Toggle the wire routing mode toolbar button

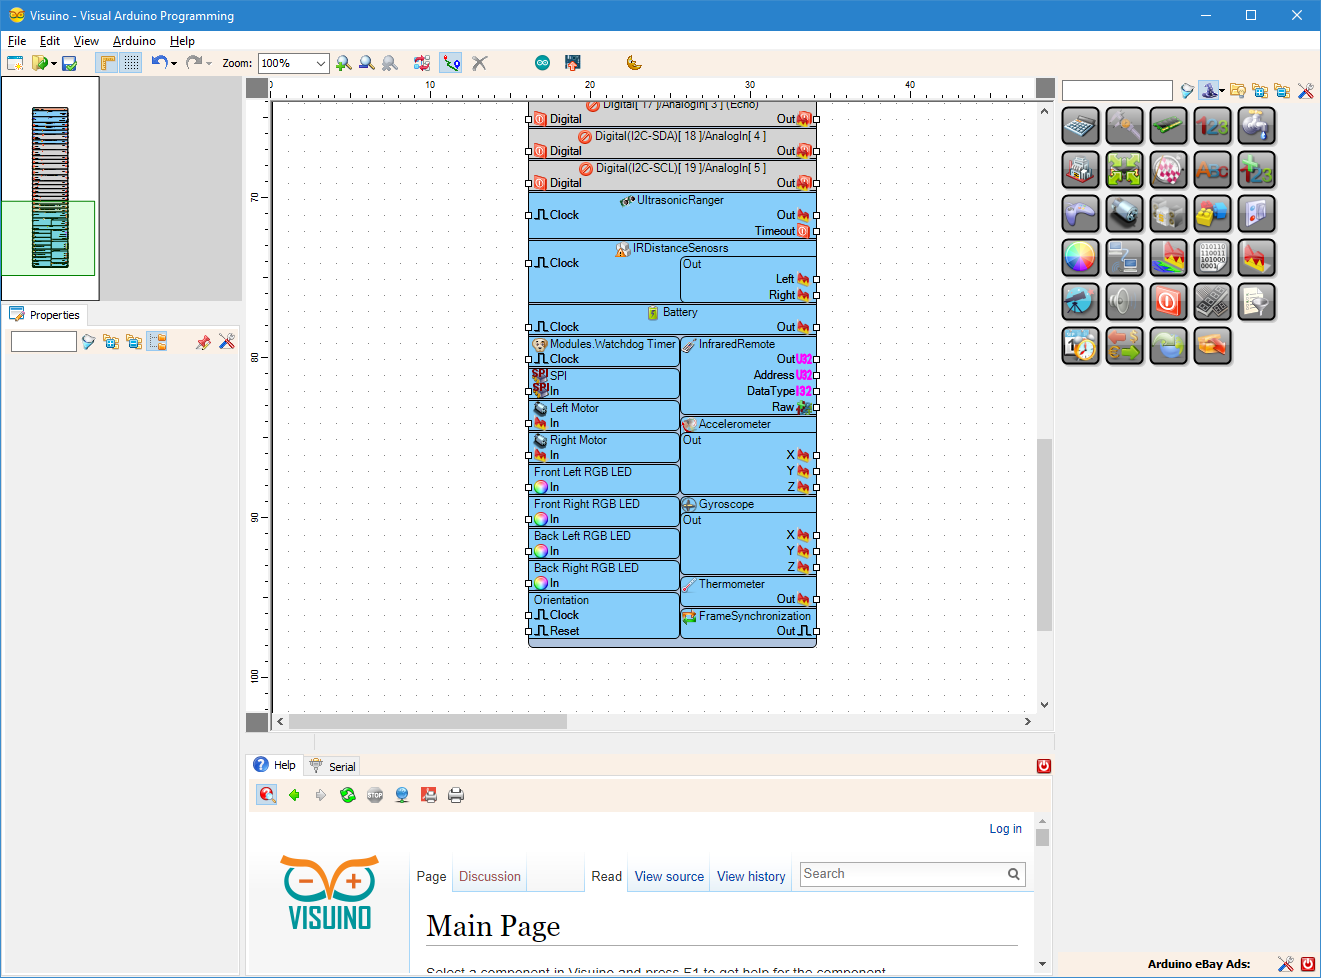point(450,62)
